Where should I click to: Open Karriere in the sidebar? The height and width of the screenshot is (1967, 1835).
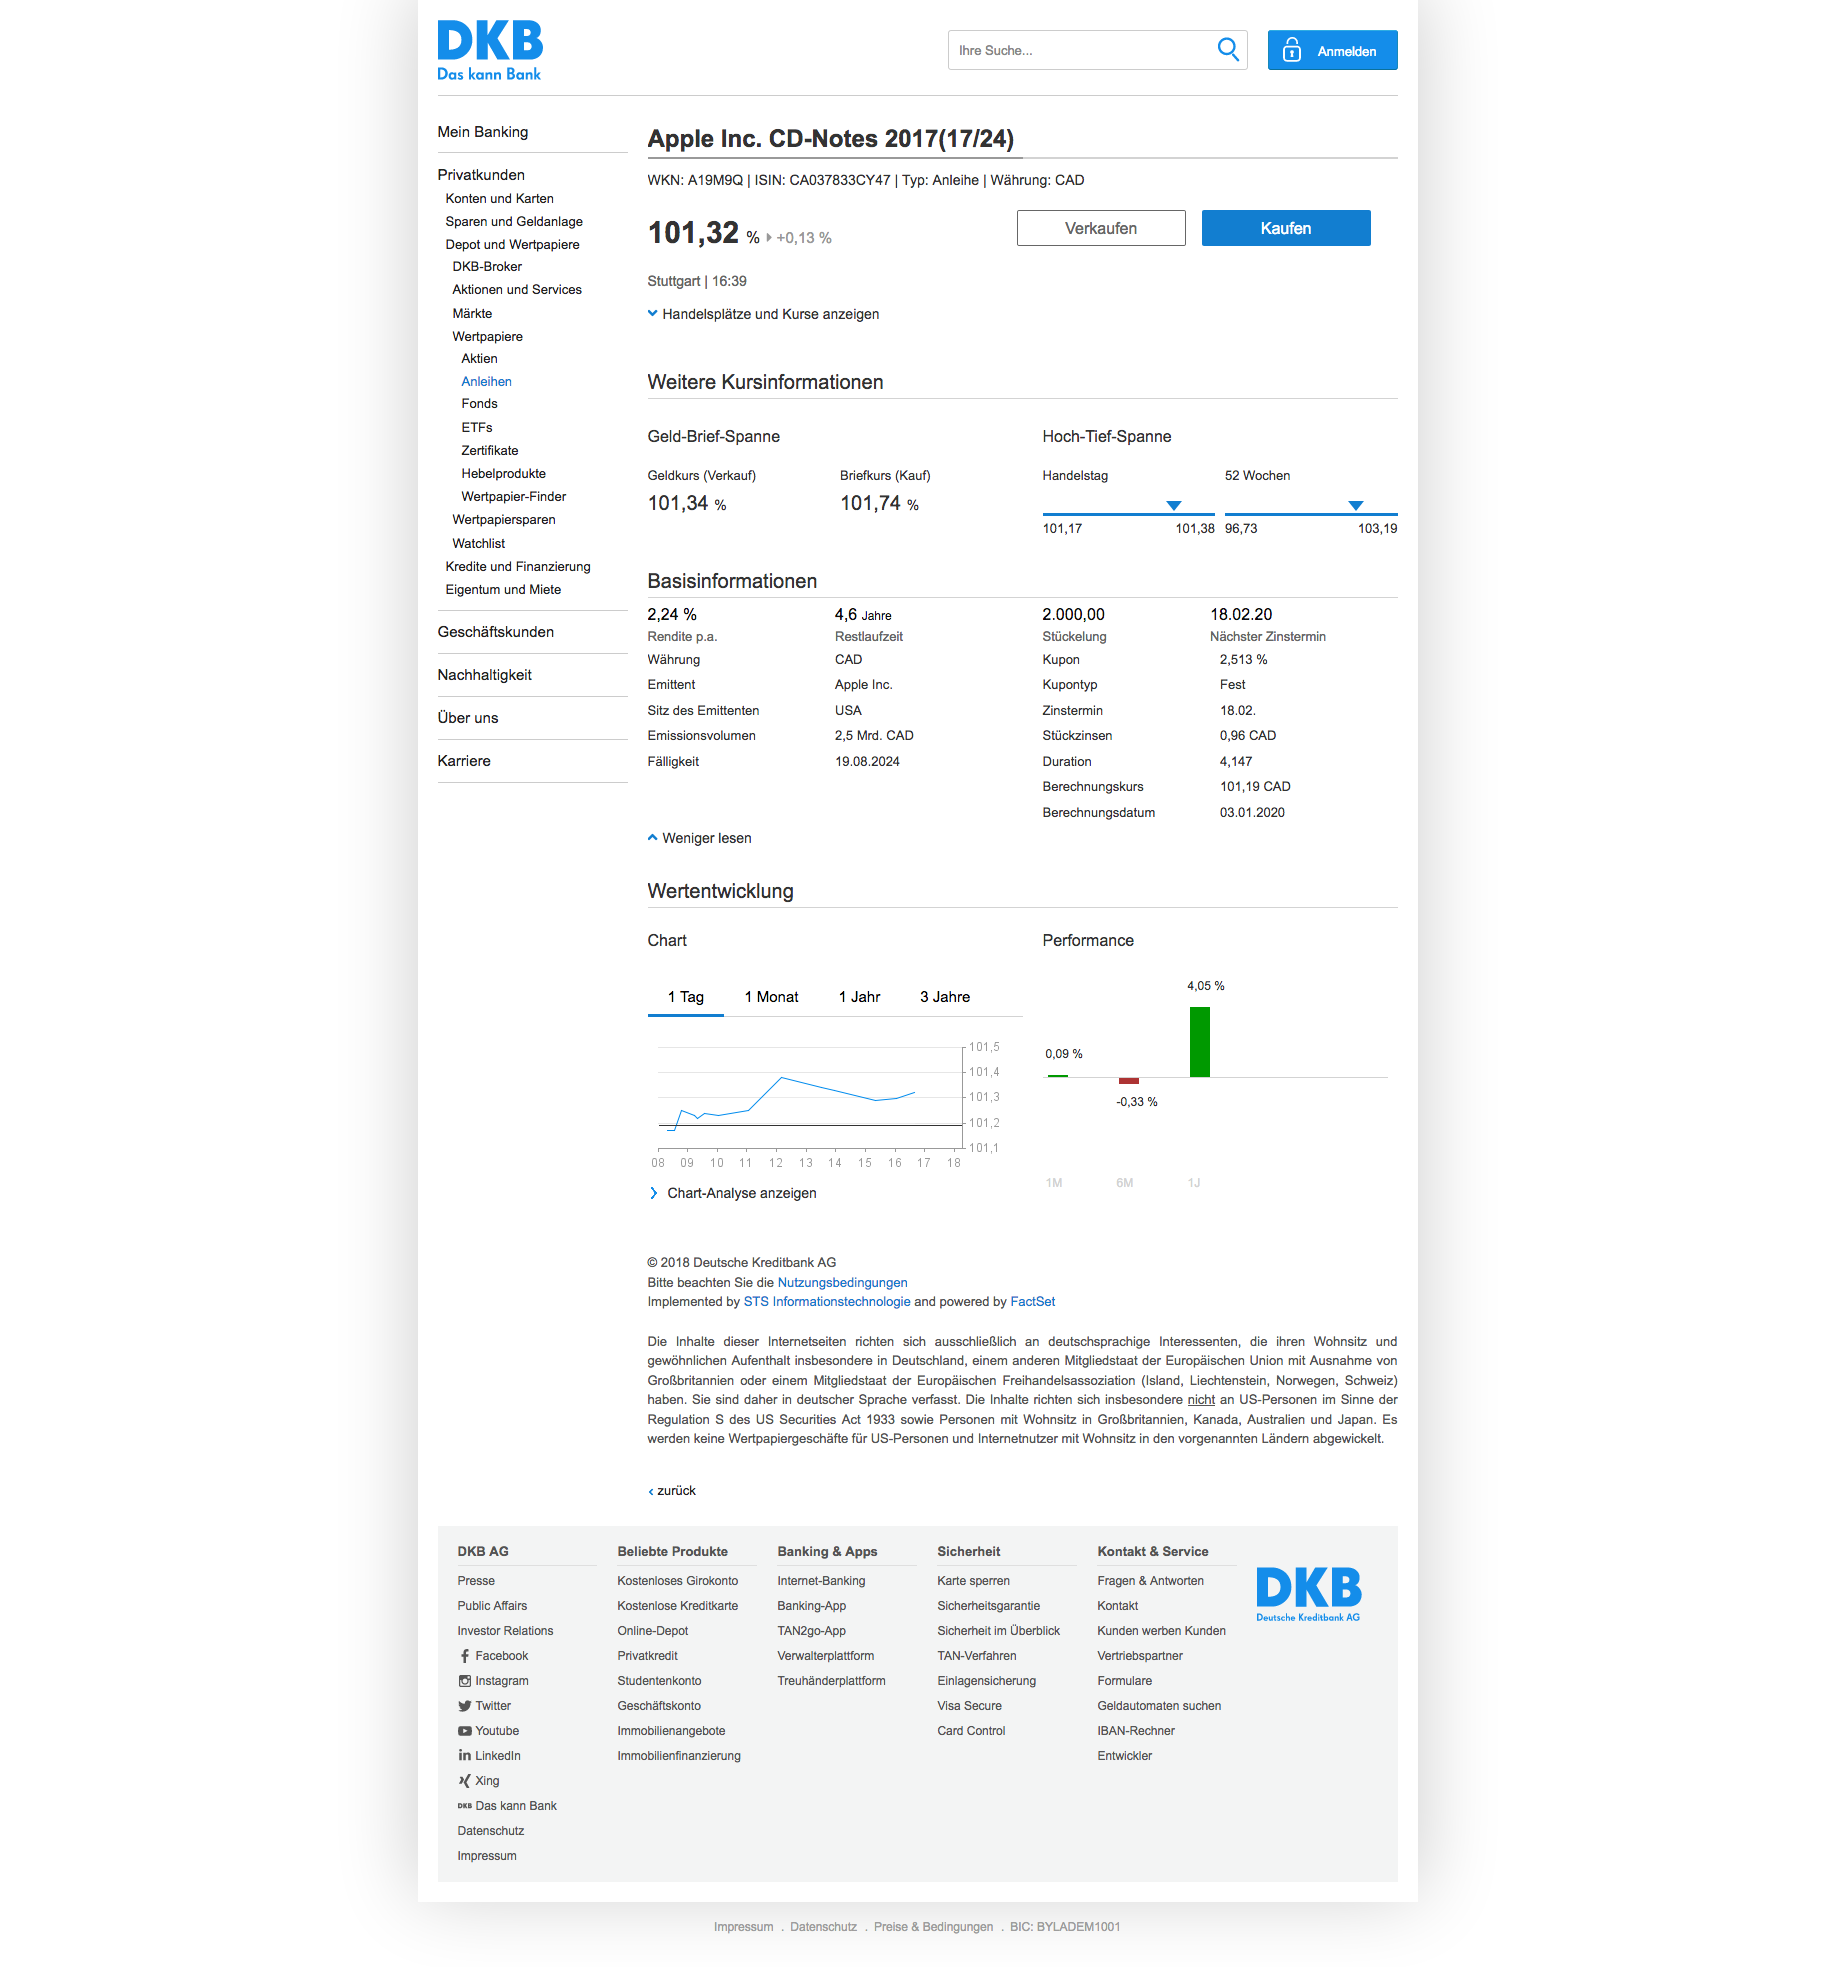click(464, 761)
